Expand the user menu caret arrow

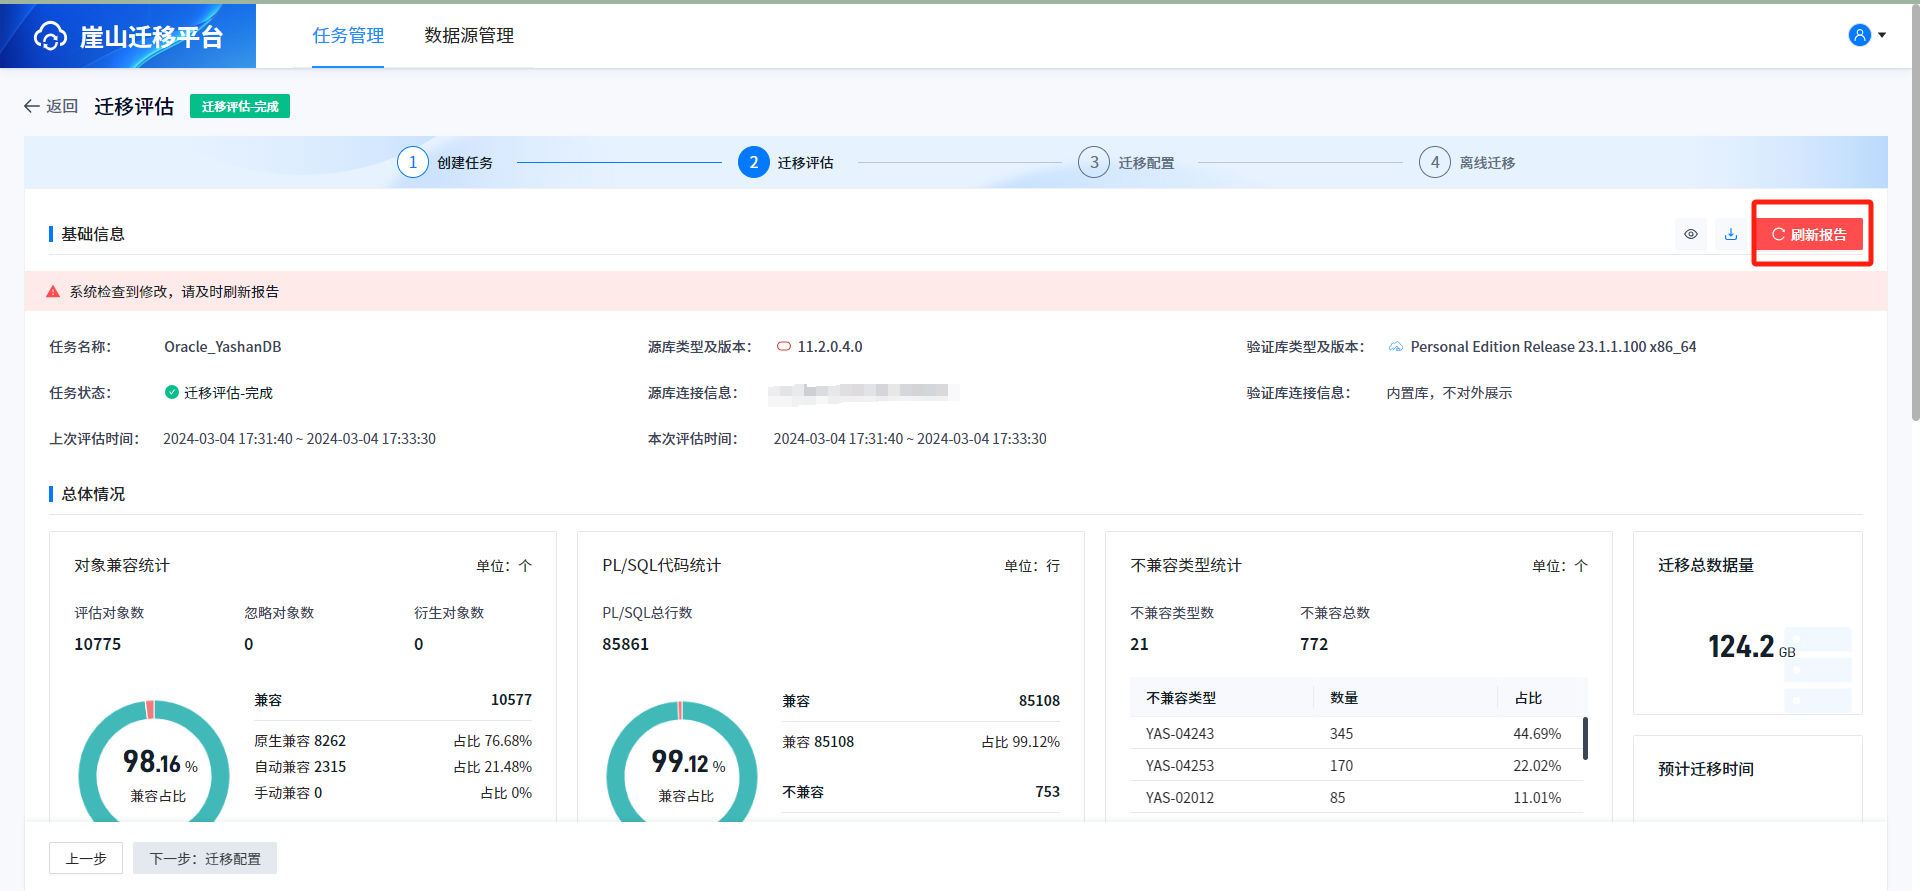tap(1882, 35)
